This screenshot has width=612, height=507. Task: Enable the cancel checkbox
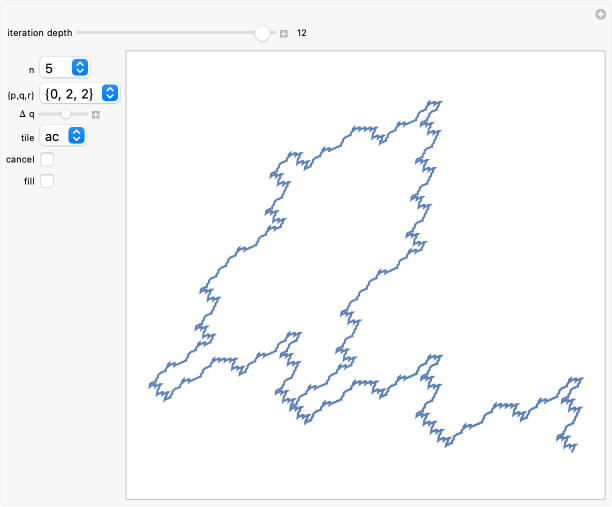click(47, 160)
